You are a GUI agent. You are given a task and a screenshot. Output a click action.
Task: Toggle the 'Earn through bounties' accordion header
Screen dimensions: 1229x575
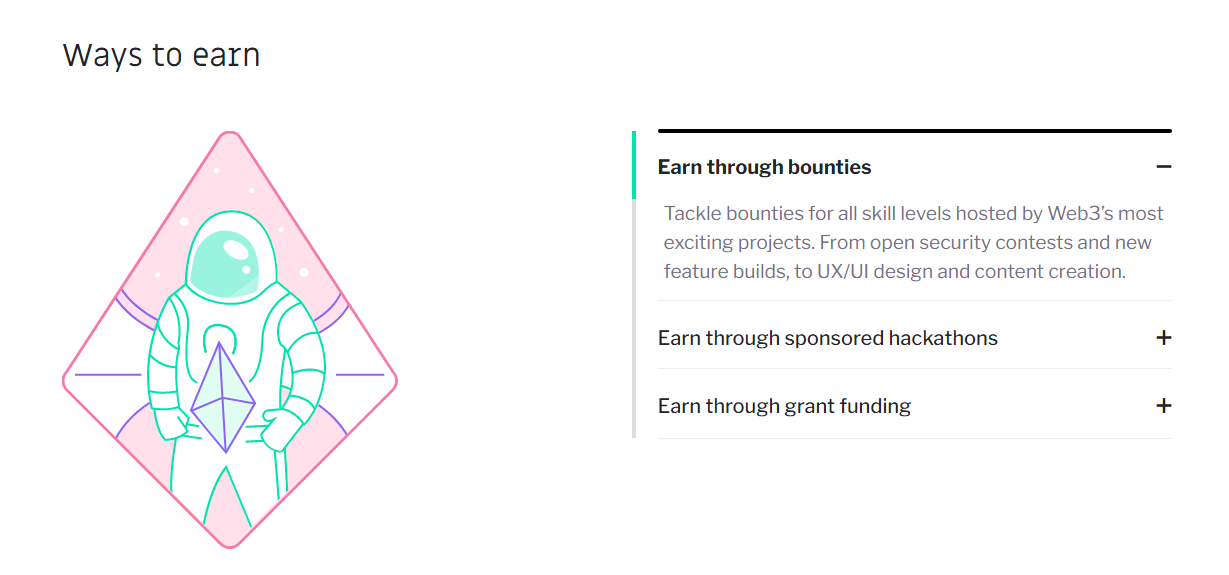click(x=765, y=167)
